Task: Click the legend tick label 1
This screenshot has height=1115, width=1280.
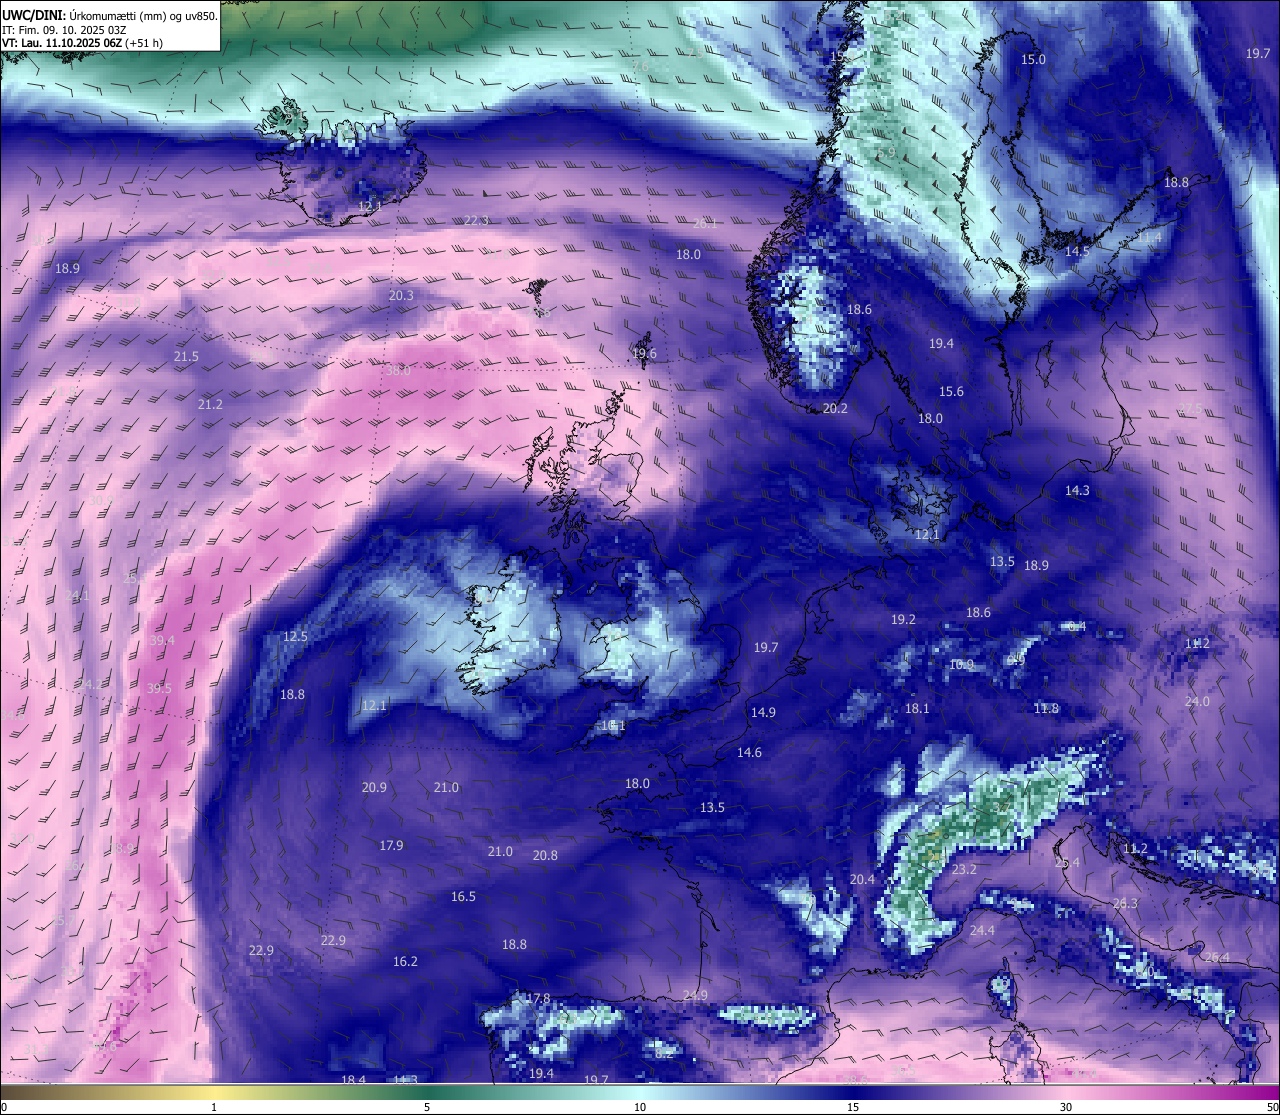Action: pos(214,1107)
